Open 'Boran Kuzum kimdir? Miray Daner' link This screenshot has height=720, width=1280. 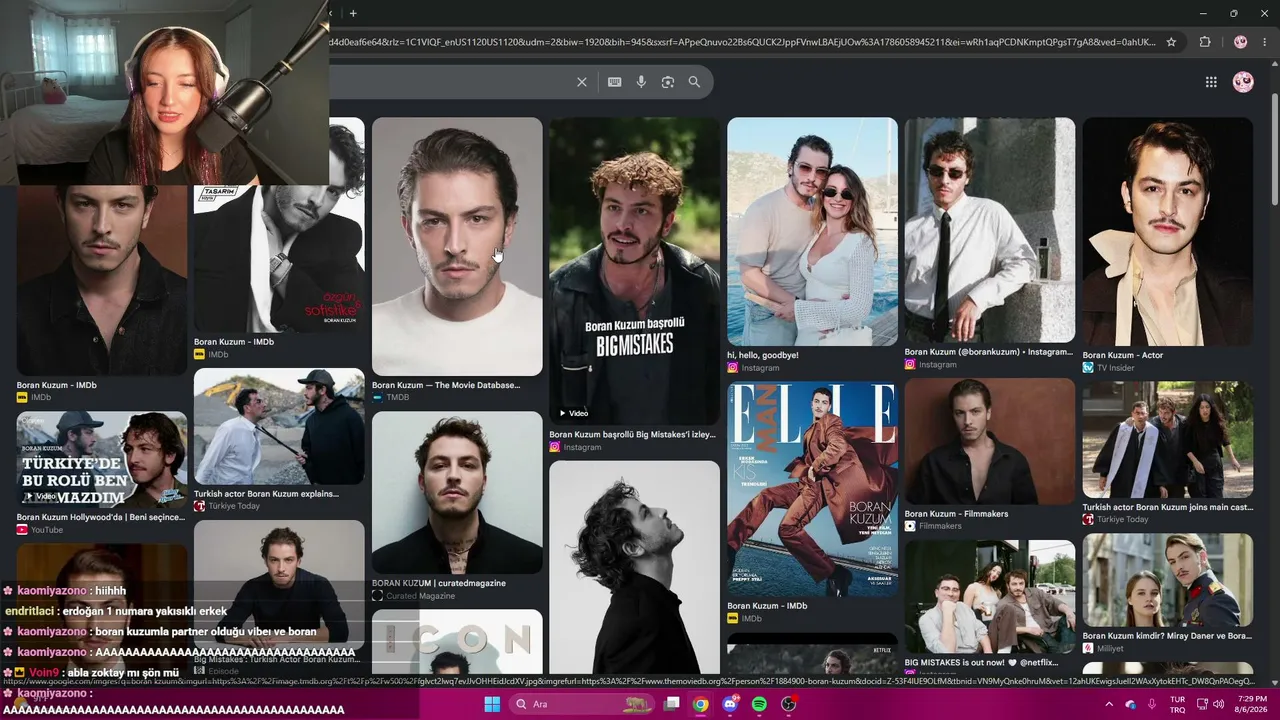[x=1166, y=636]
